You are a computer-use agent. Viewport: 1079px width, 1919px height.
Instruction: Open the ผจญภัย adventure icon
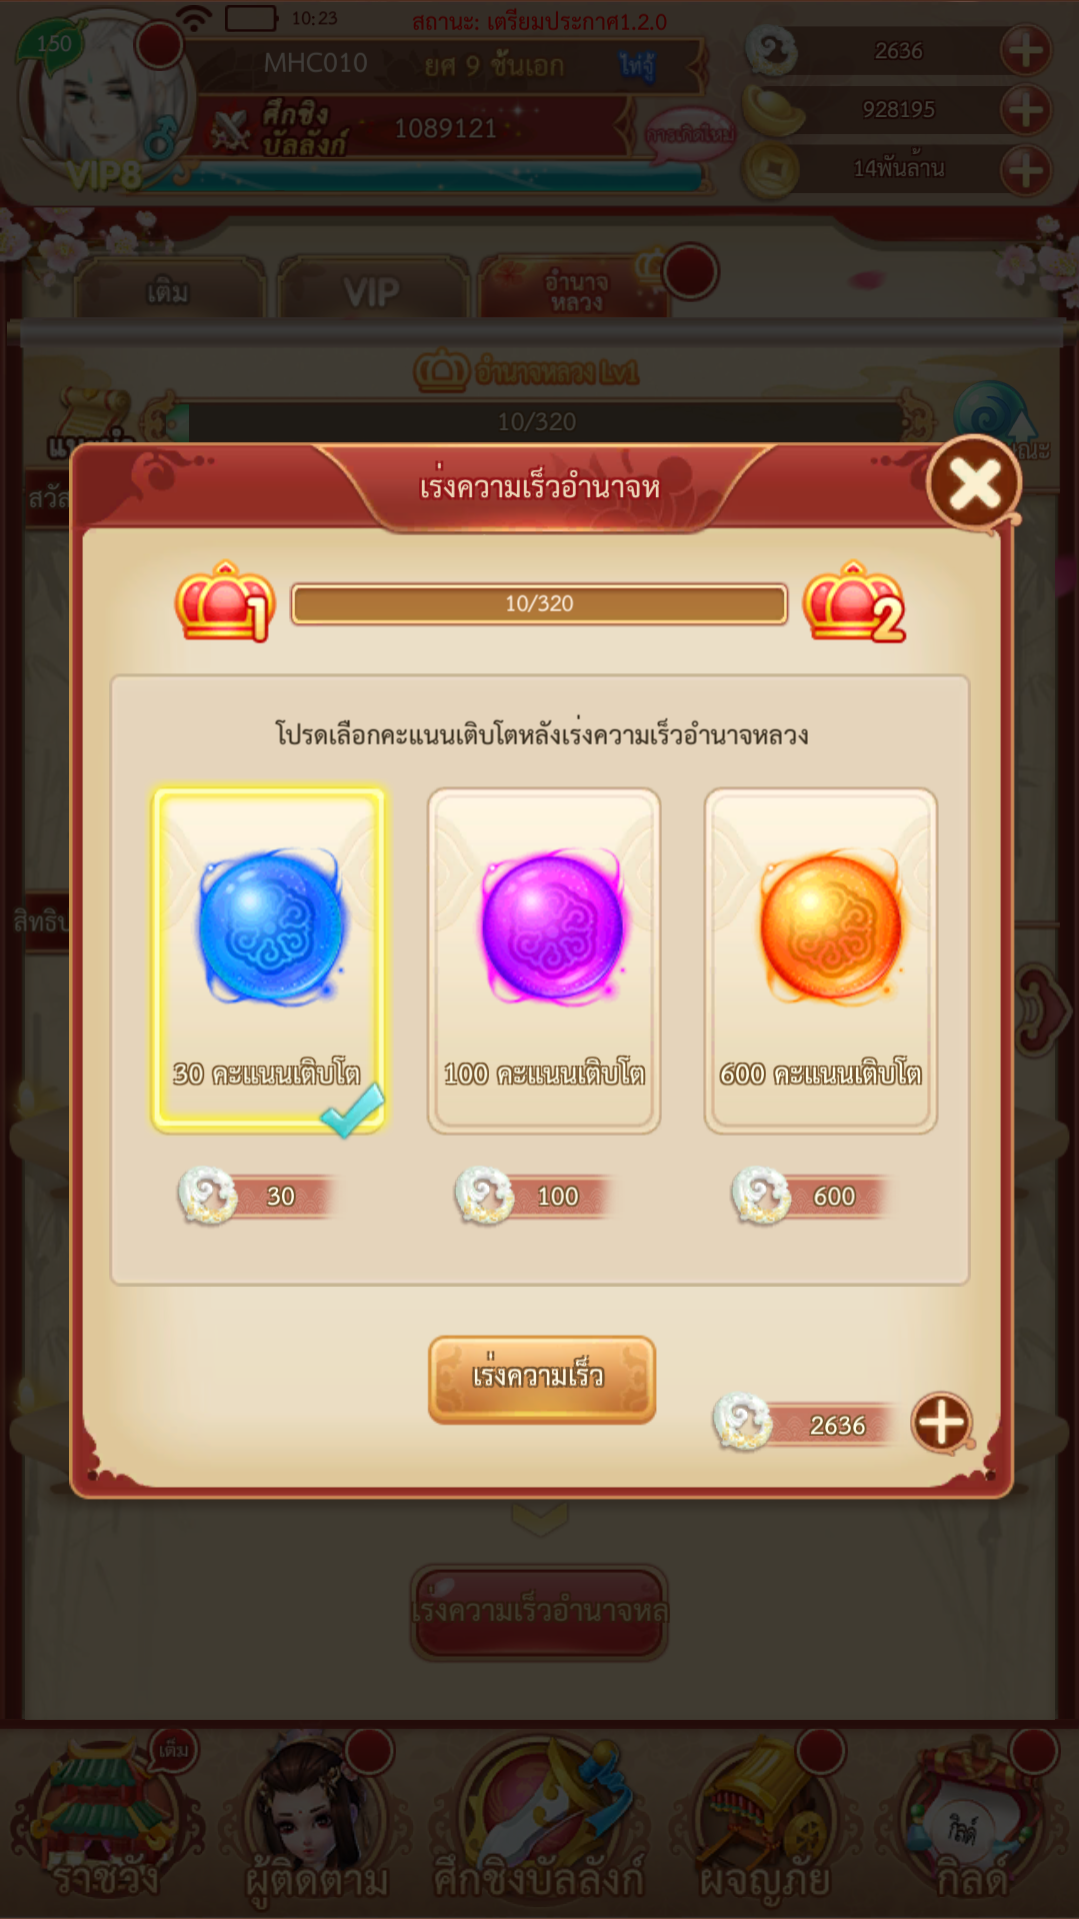765,1821
